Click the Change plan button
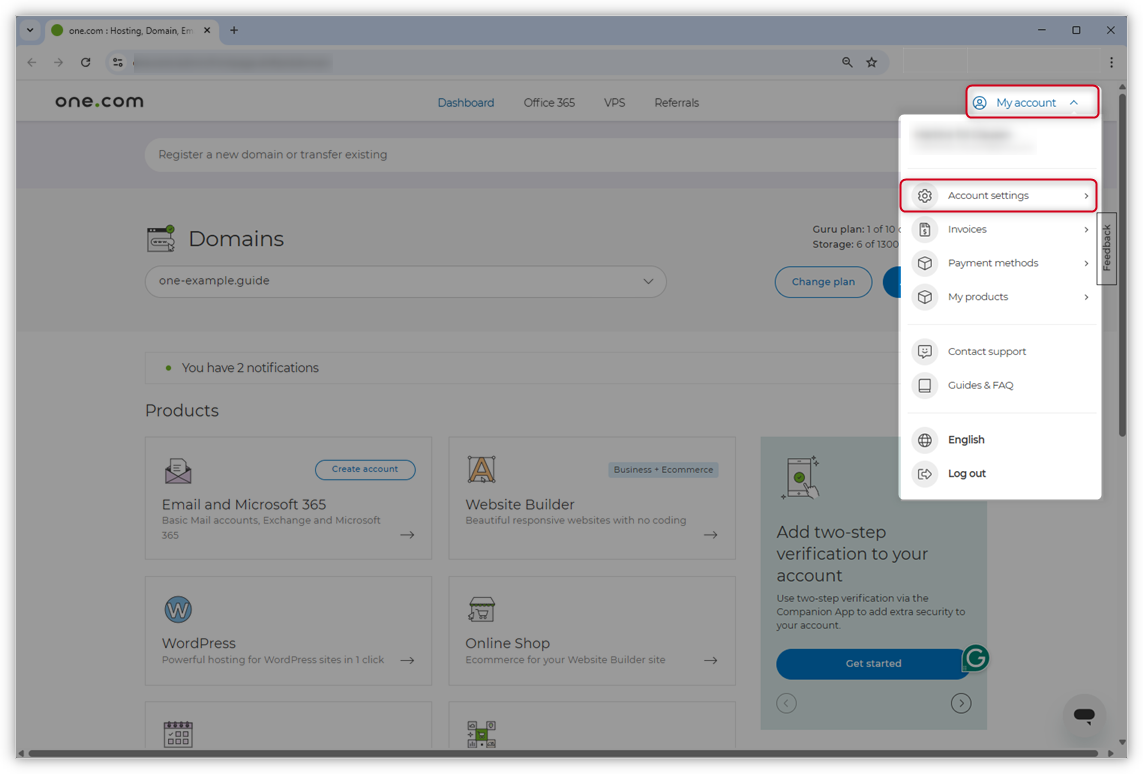Screen dimensions: 1143x774 823,281
